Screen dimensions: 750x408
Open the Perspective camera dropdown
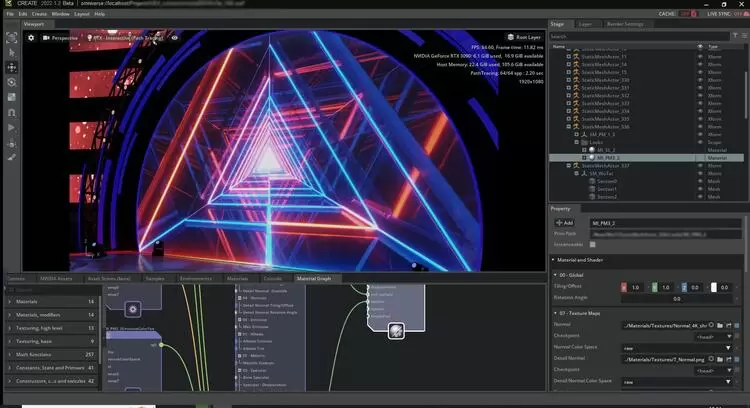coord(62,37)
